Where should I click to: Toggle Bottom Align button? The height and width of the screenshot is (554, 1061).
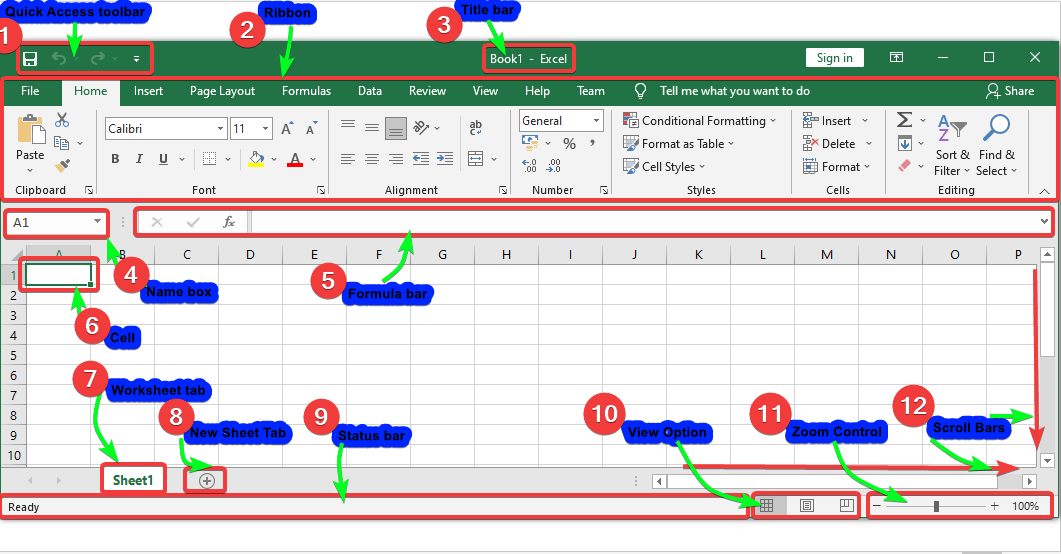pos(396,128)
